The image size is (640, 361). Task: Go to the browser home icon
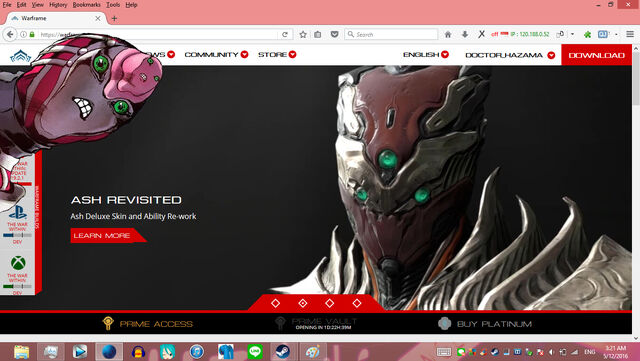[448, 35]
